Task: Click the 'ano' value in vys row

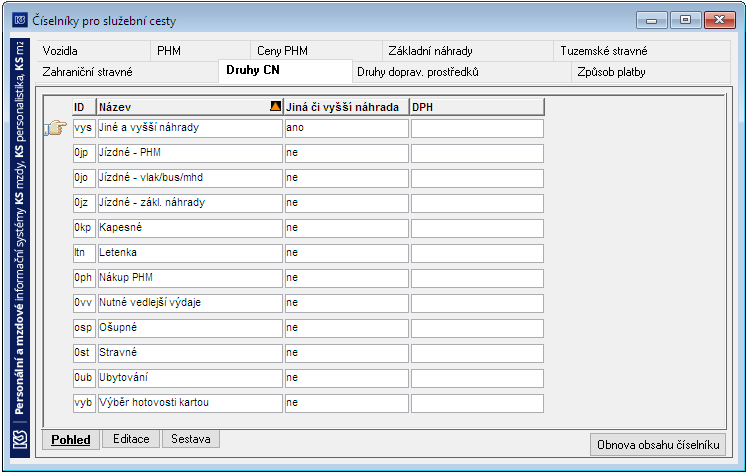Action: tap(347, 128)
